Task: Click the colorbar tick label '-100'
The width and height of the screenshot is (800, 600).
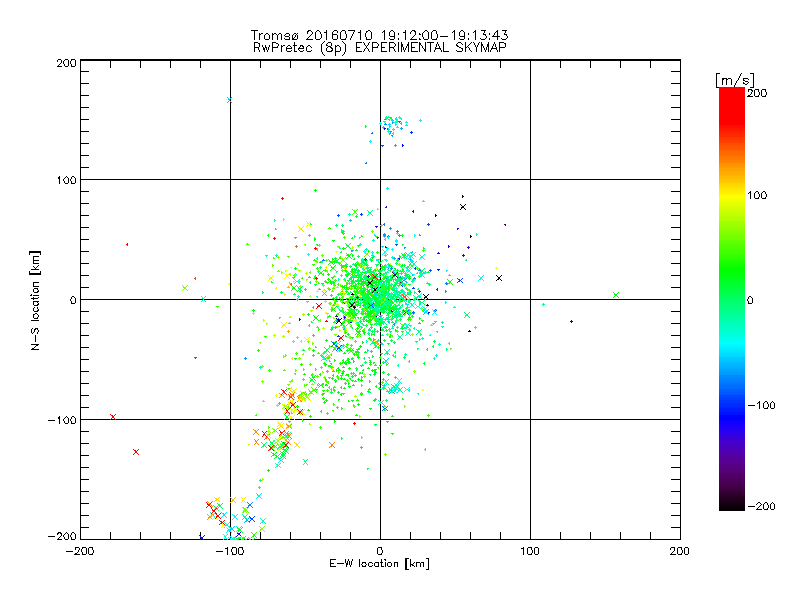Action: [x=761, y=405]
